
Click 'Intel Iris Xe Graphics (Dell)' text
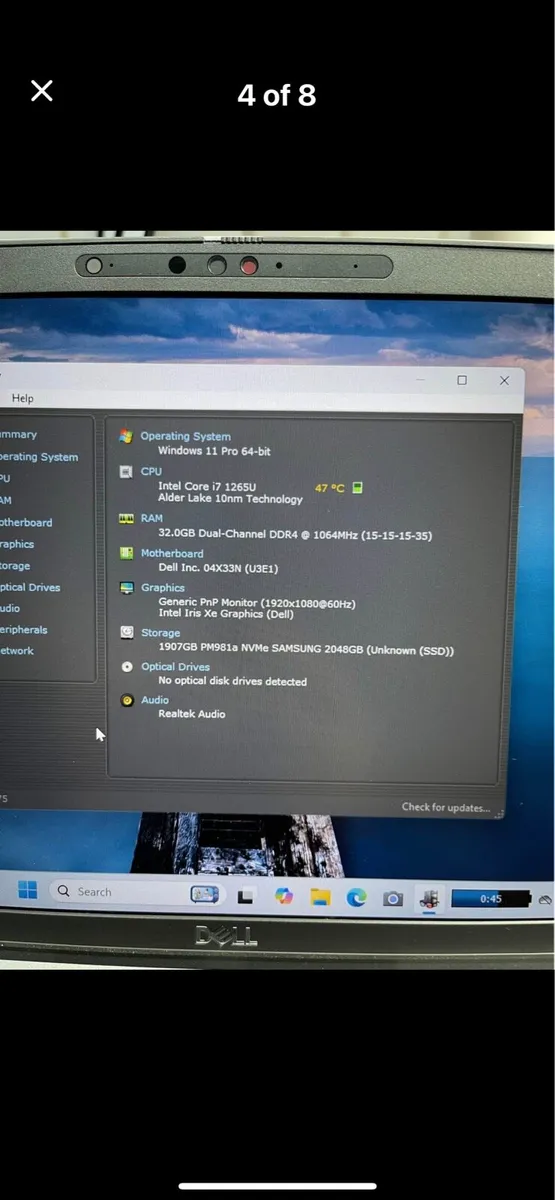click(x=226, y=614)
